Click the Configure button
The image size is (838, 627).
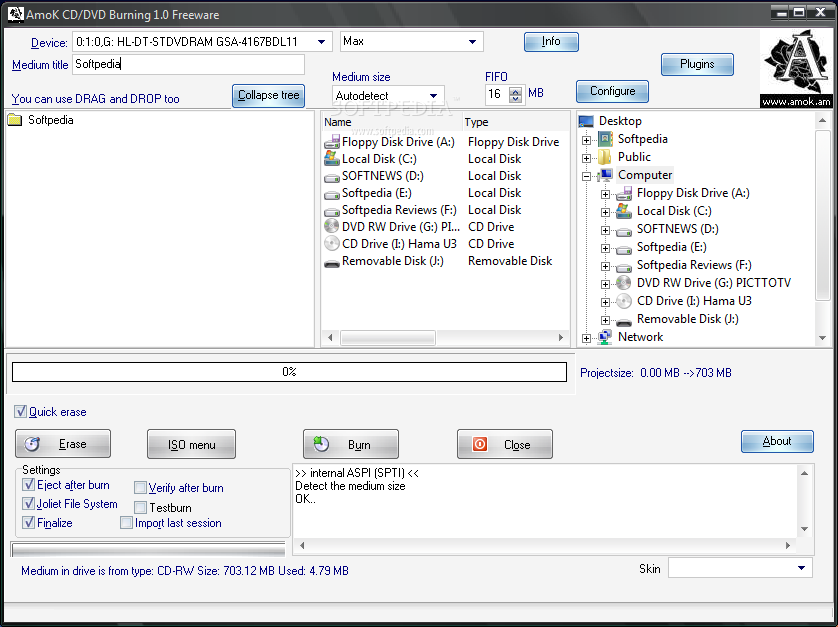click(x=612, y=91)
